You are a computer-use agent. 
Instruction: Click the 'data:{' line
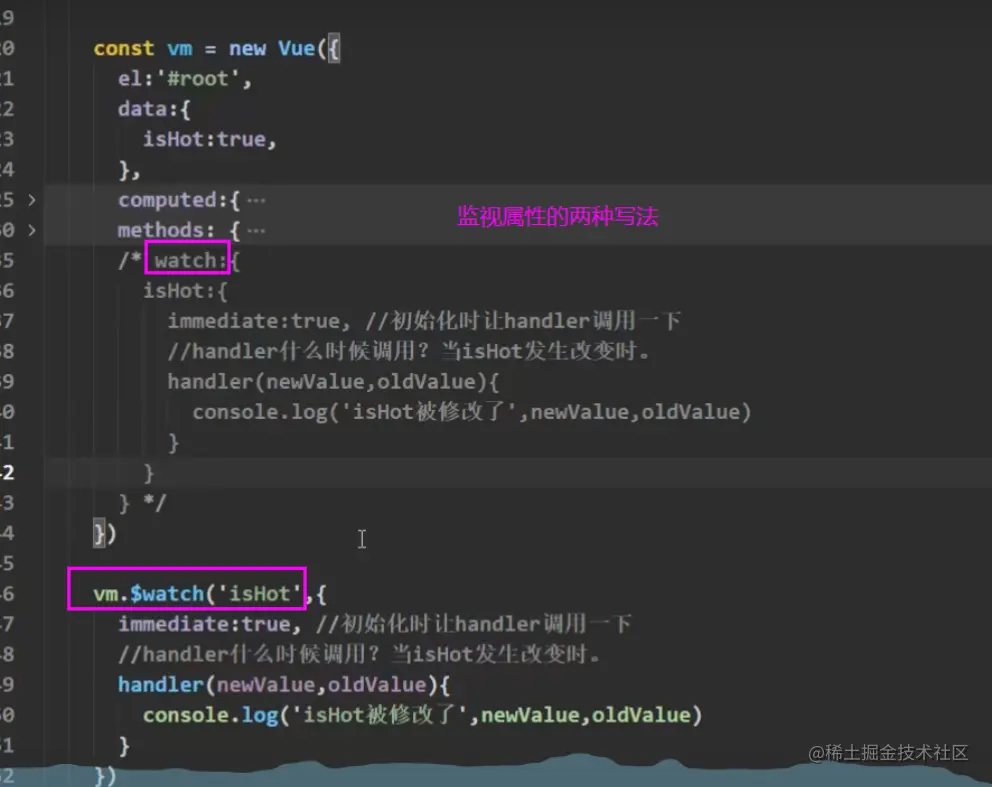point(154,110)
